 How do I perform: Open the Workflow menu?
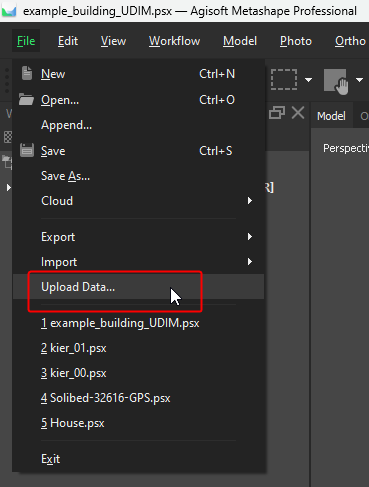click(175, 41)
